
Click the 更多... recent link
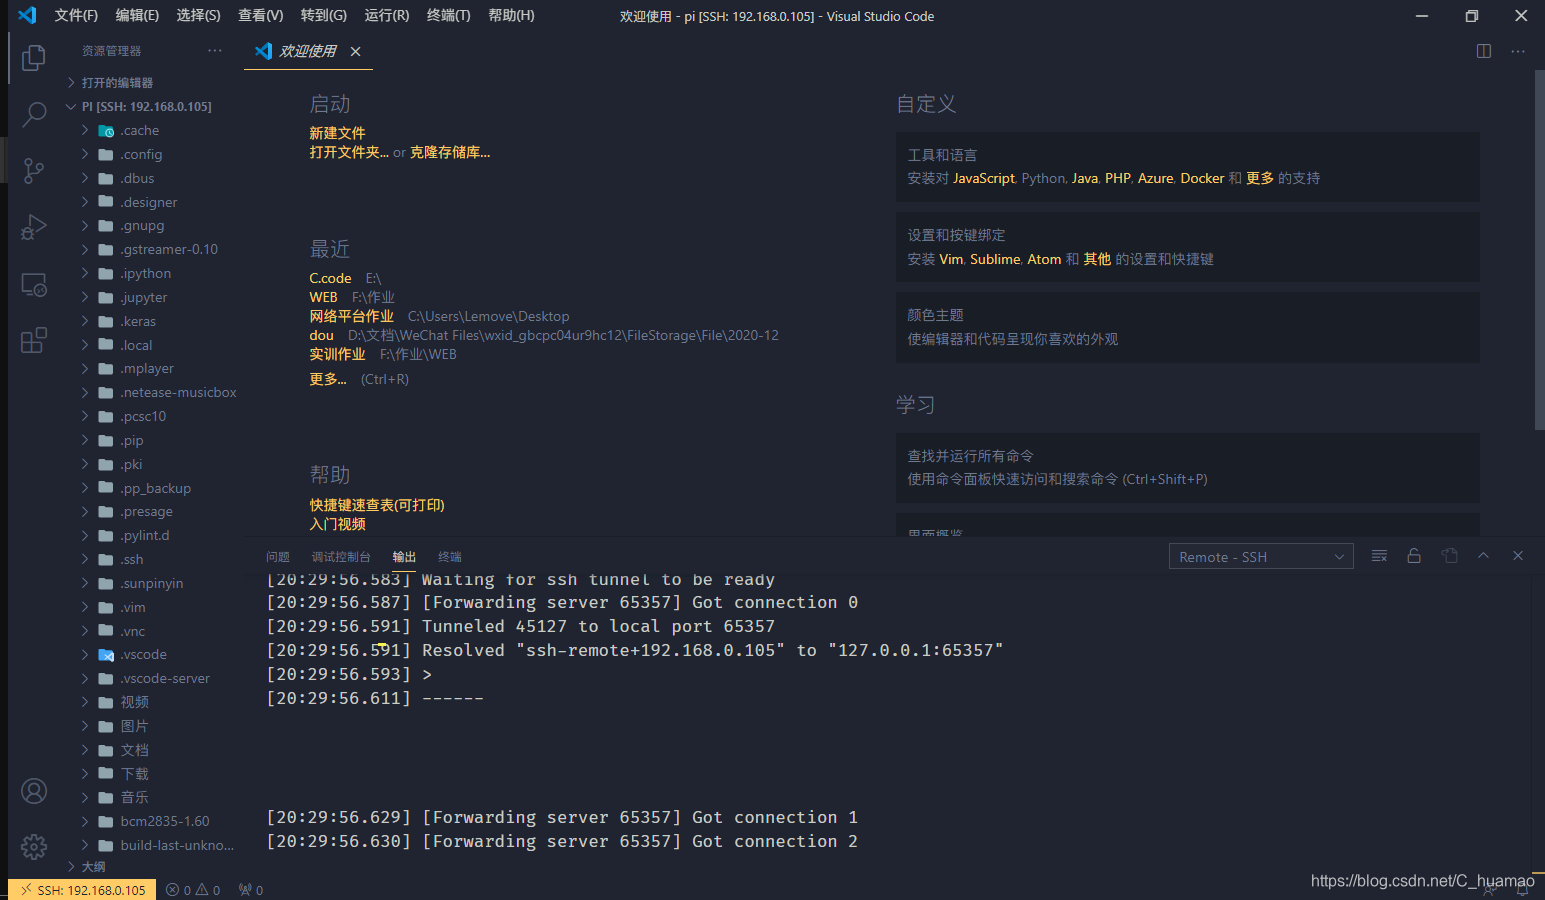(x=328, y=379)
